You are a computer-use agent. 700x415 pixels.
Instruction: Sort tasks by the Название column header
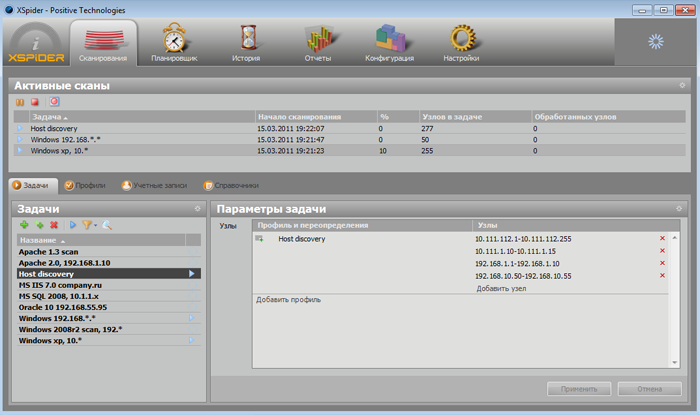tap(40, 241)
